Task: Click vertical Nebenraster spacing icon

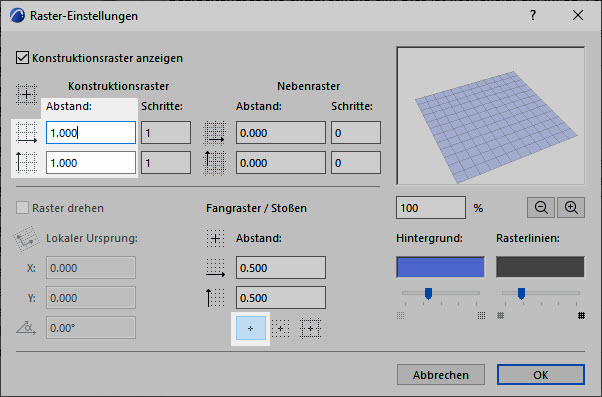Action: [x=215, y=163]
